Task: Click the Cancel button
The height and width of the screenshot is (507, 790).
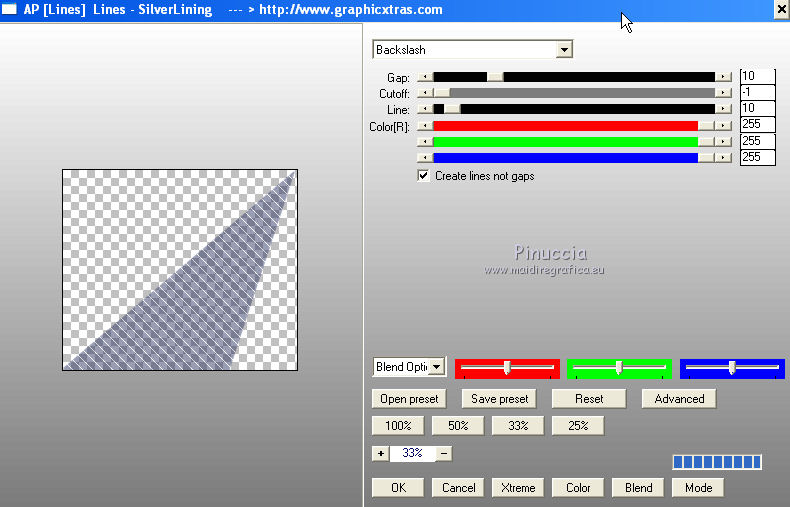Action: [x=458, y=488]
